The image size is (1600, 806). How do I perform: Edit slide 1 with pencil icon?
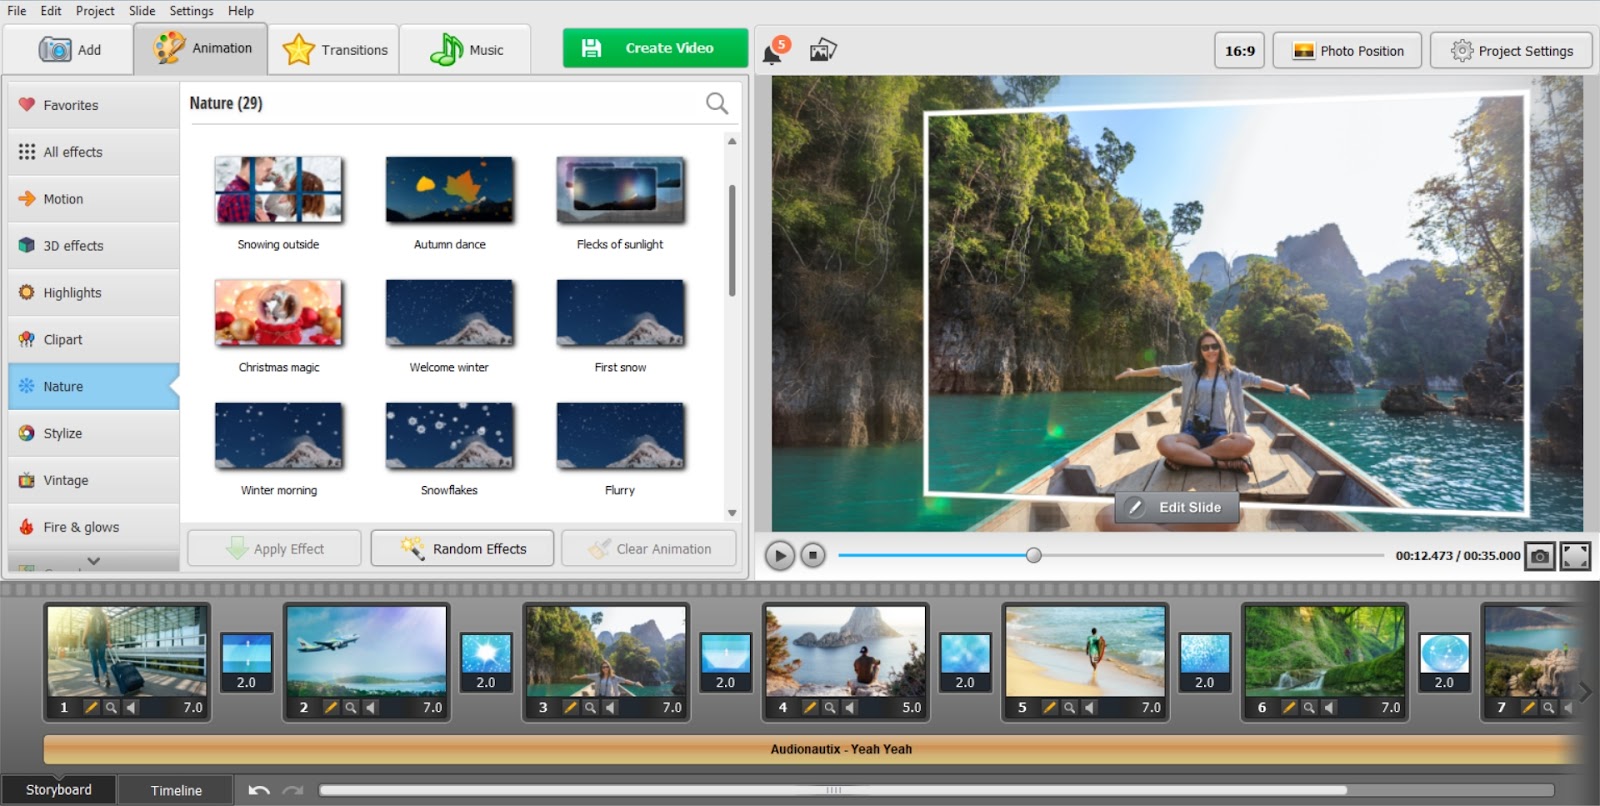(91, 707)
